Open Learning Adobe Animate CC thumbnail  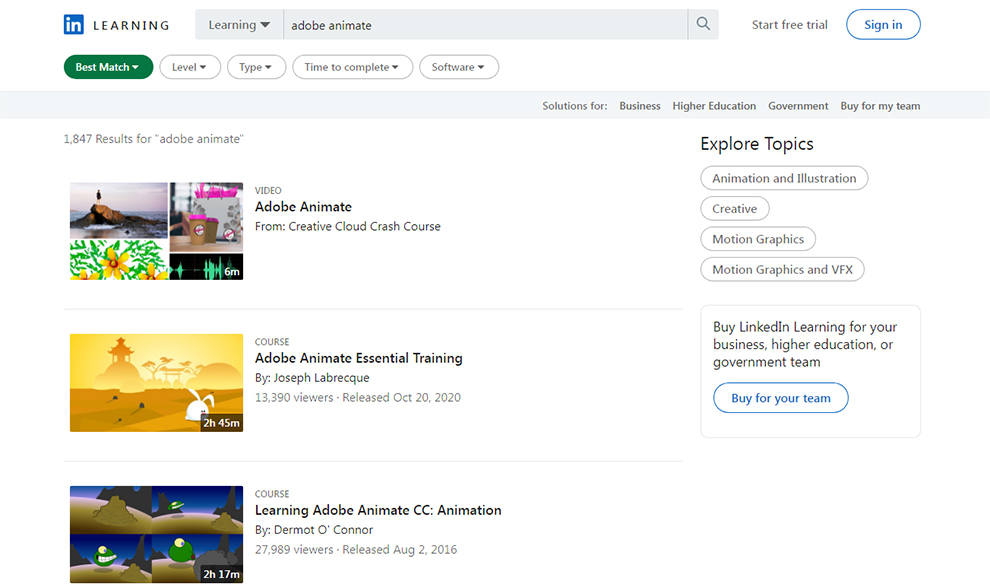pos(157,534)
